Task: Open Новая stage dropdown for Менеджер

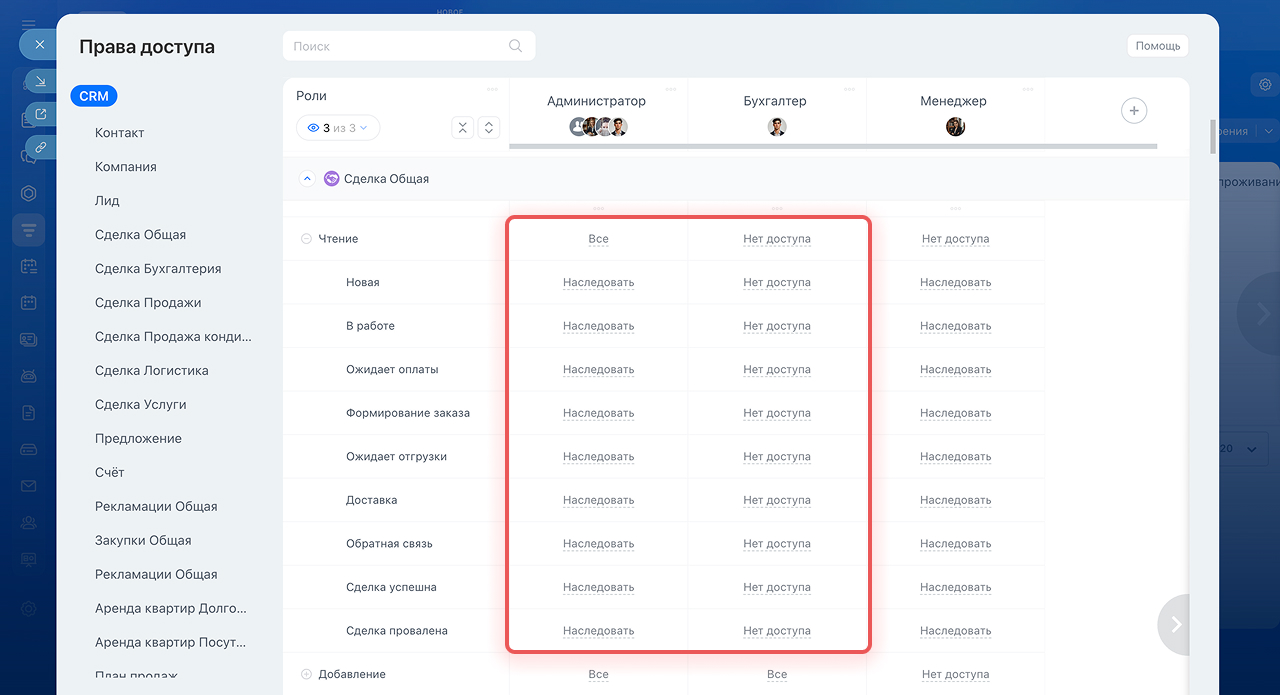Action: coord(955,283)
